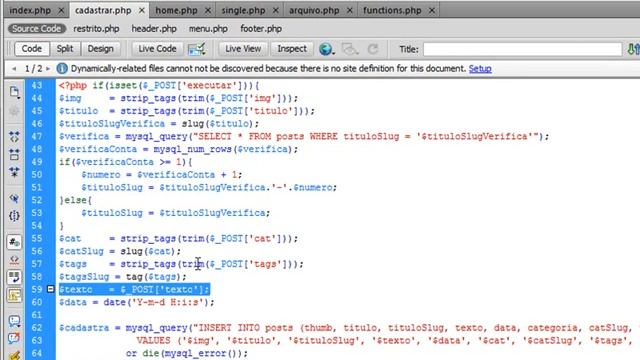Click the file management arrows icon
This screenshot has width=640, height=360.
[633, 49]
